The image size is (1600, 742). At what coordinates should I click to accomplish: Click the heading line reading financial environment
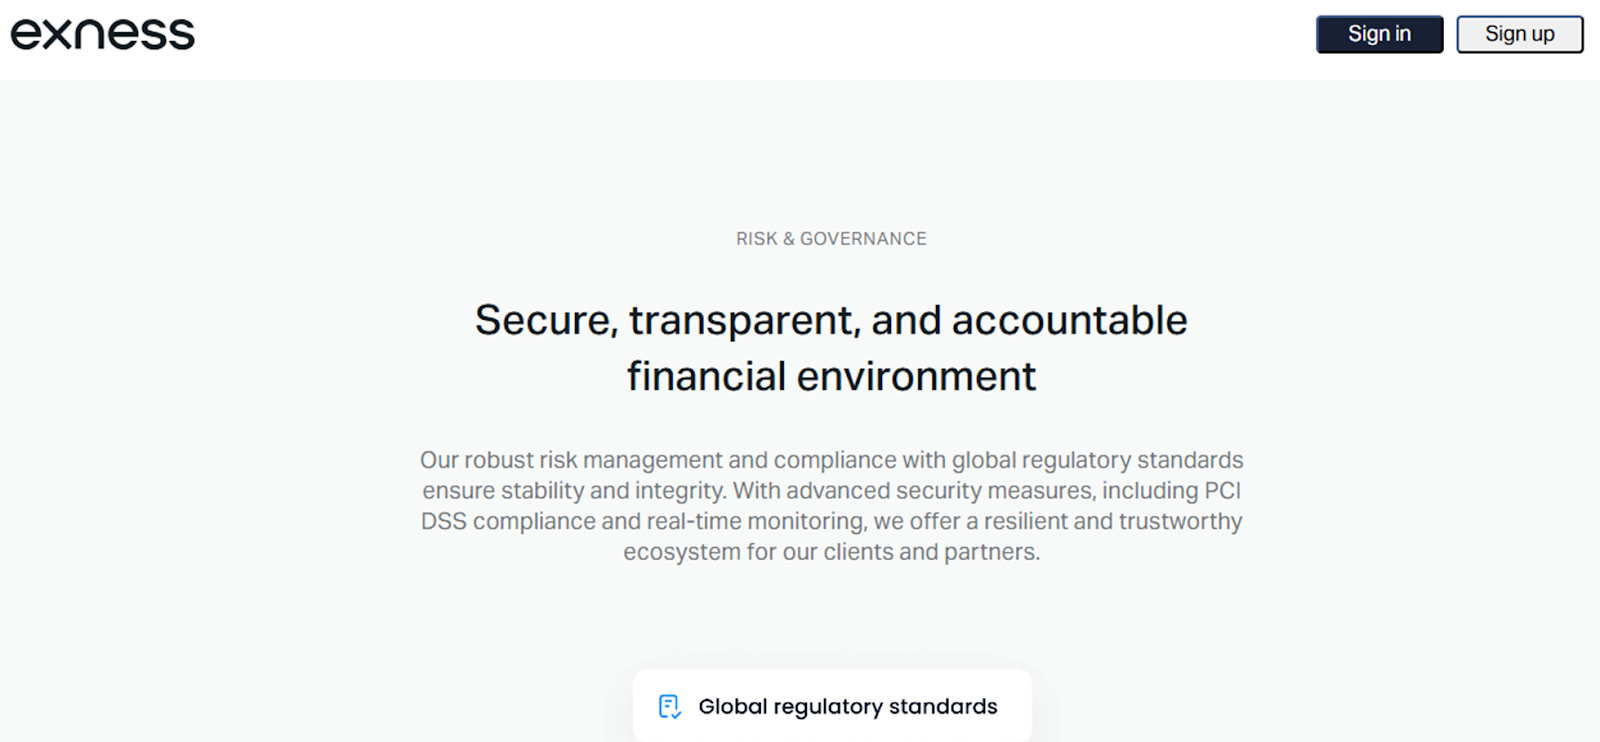pos(831,377)
